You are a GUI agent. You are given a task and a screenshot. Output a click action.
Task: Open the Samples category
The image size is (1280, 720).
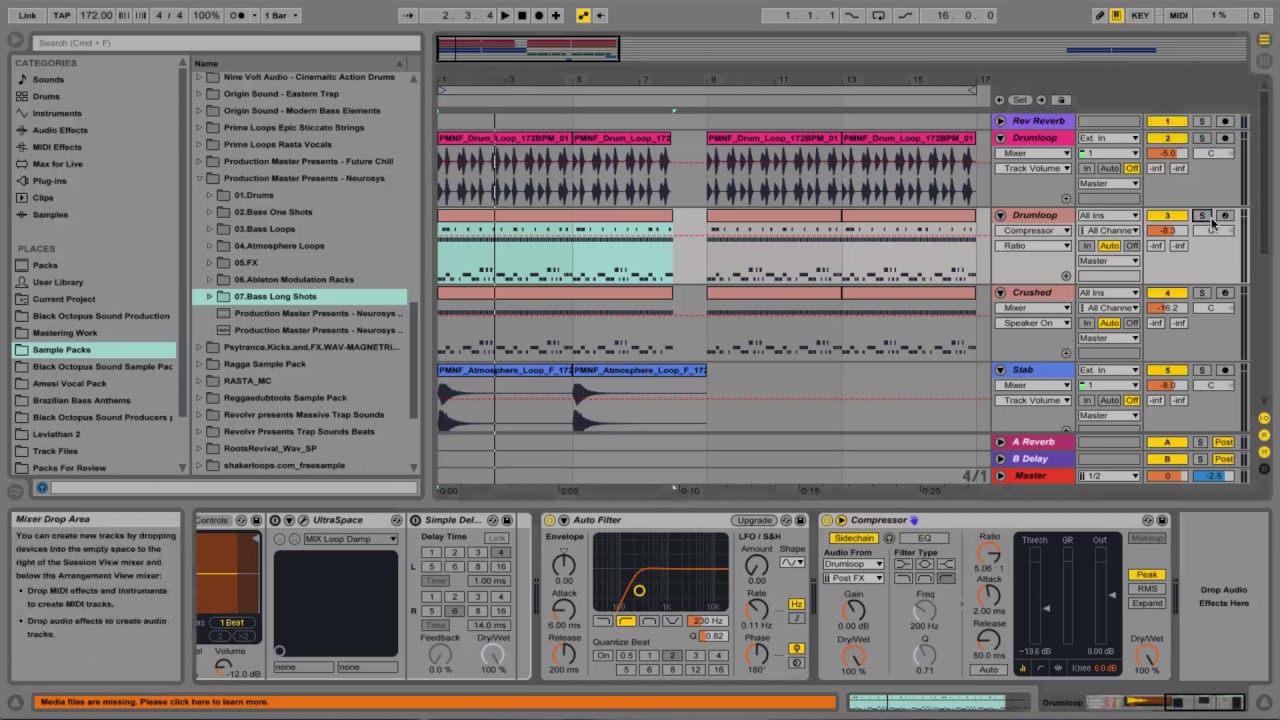pyautogui.click(x=50, y=214)
